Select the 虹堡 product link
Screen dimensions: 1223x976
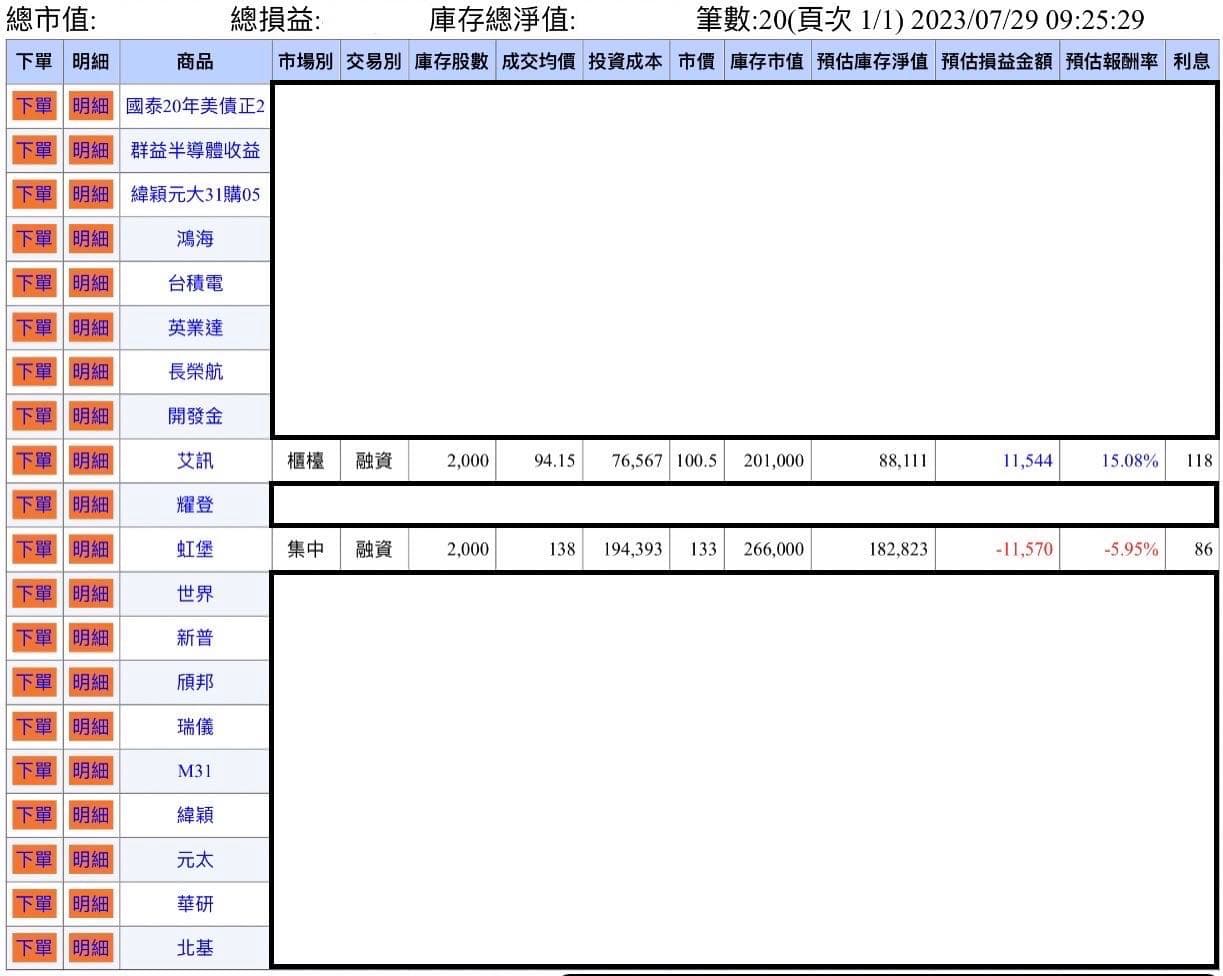pos(195,549)
